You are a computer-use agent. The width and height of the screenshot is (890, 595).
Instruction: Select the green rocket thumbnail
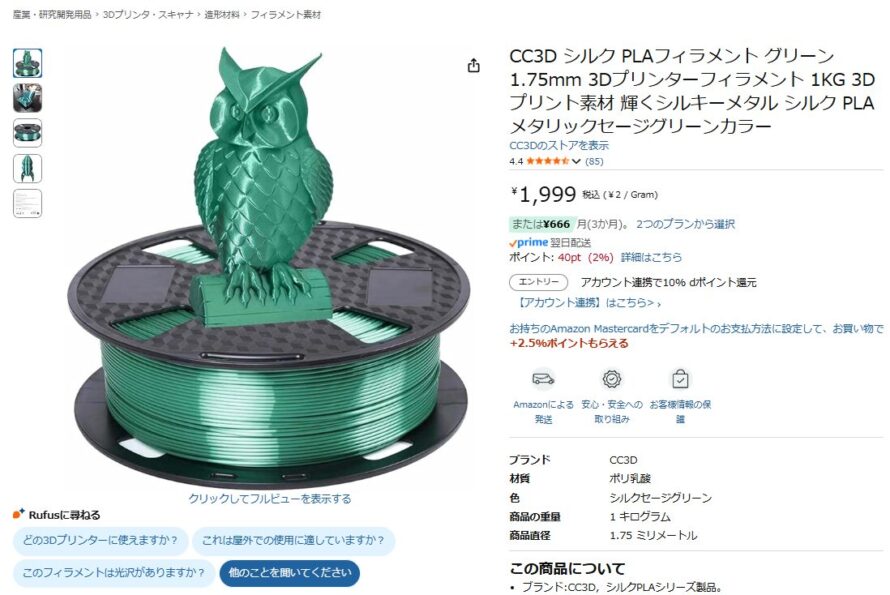(27, 169)
